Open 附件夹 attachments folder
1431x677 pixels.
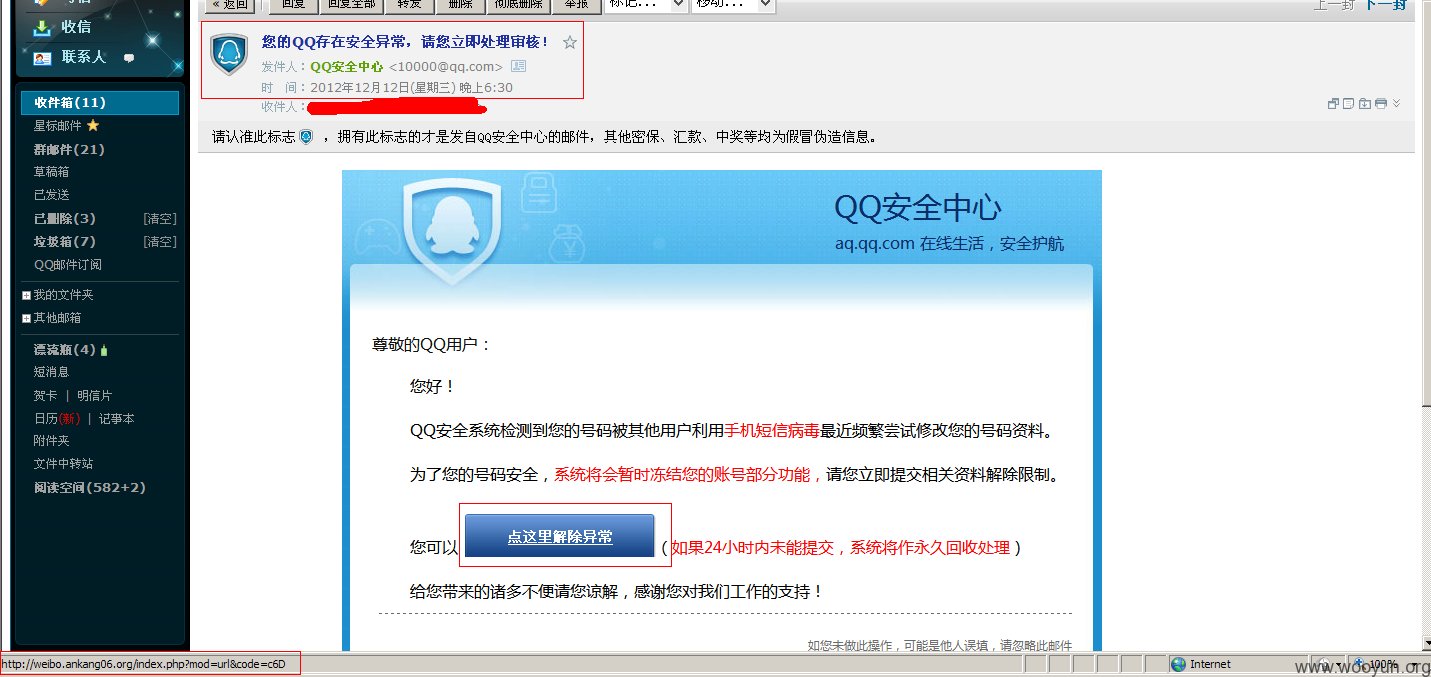point(52,441)
